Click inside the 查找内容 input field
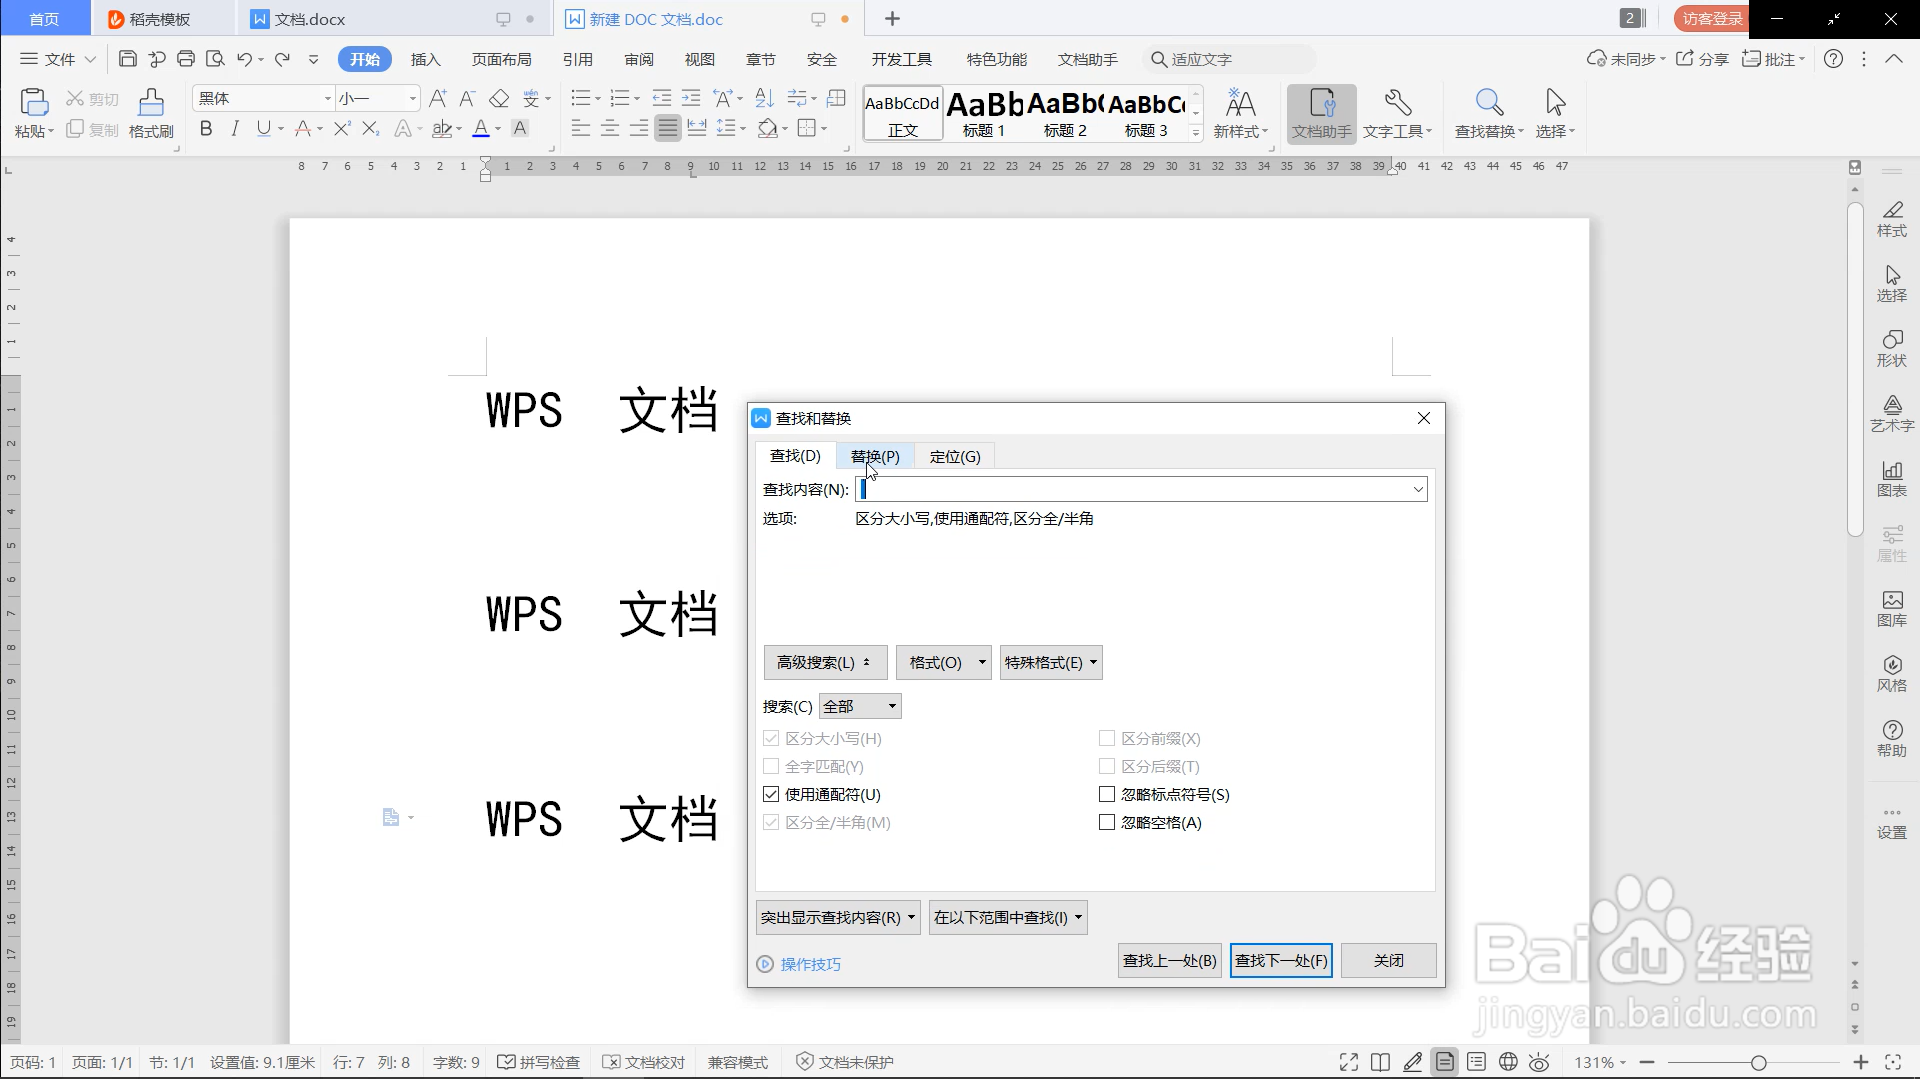The width and height of the screenshot is (1920, 1079). [1100, 489]
